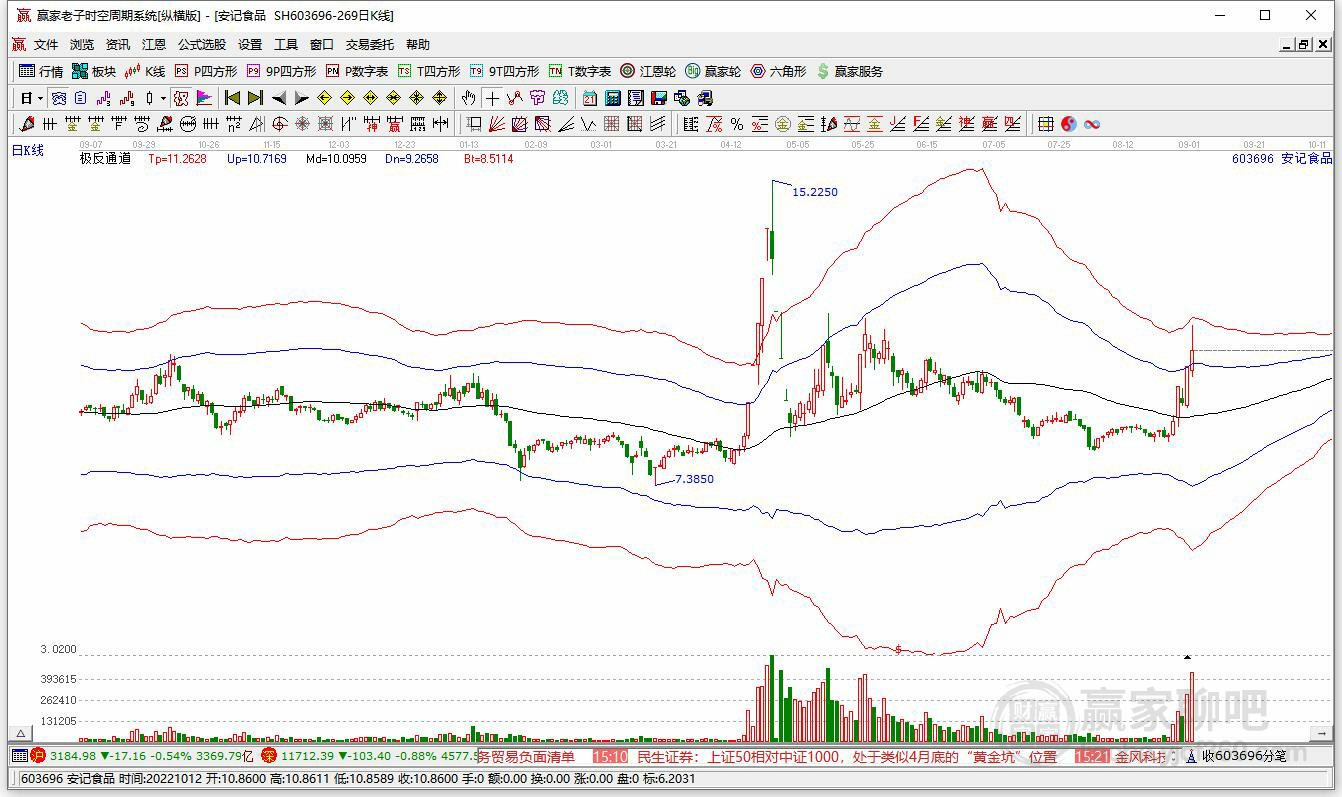The height and width of the screenshot is (797, 1342).
Task: Step right with the black right arrow
Action: (x=302, y=98)
